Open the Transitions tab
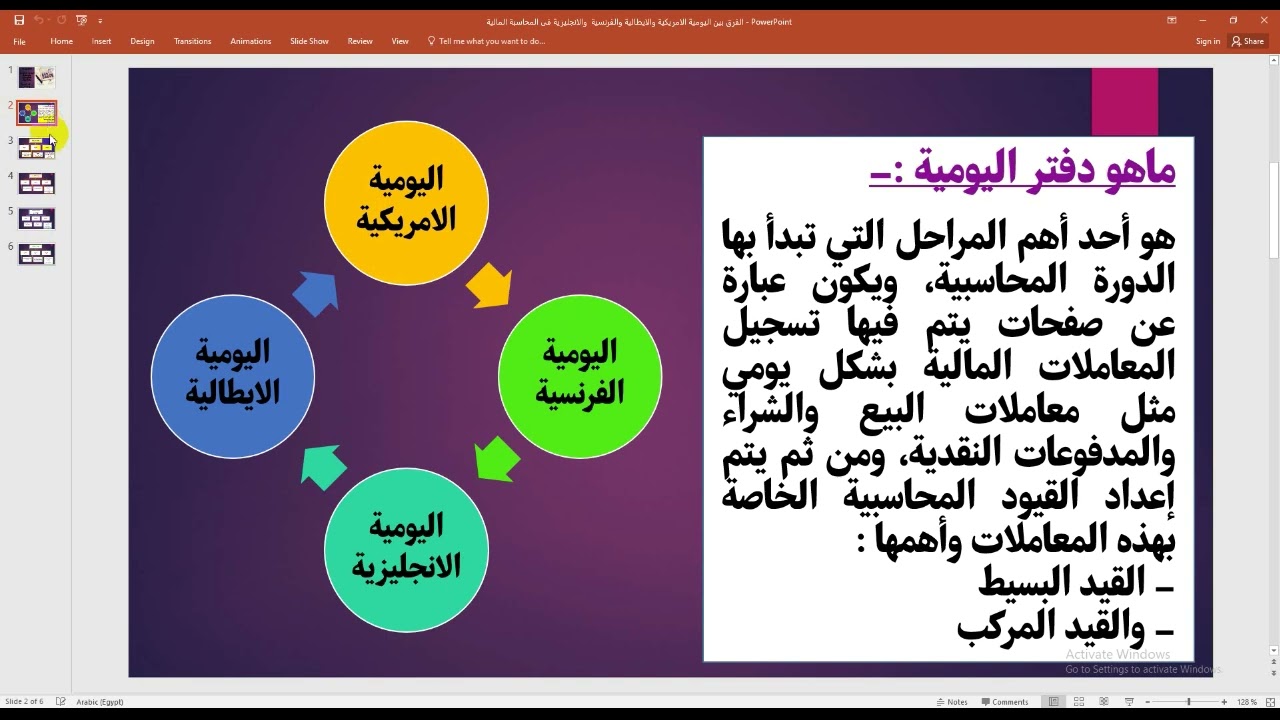The width and height of the screenshot is (1280, 720). 192,41
